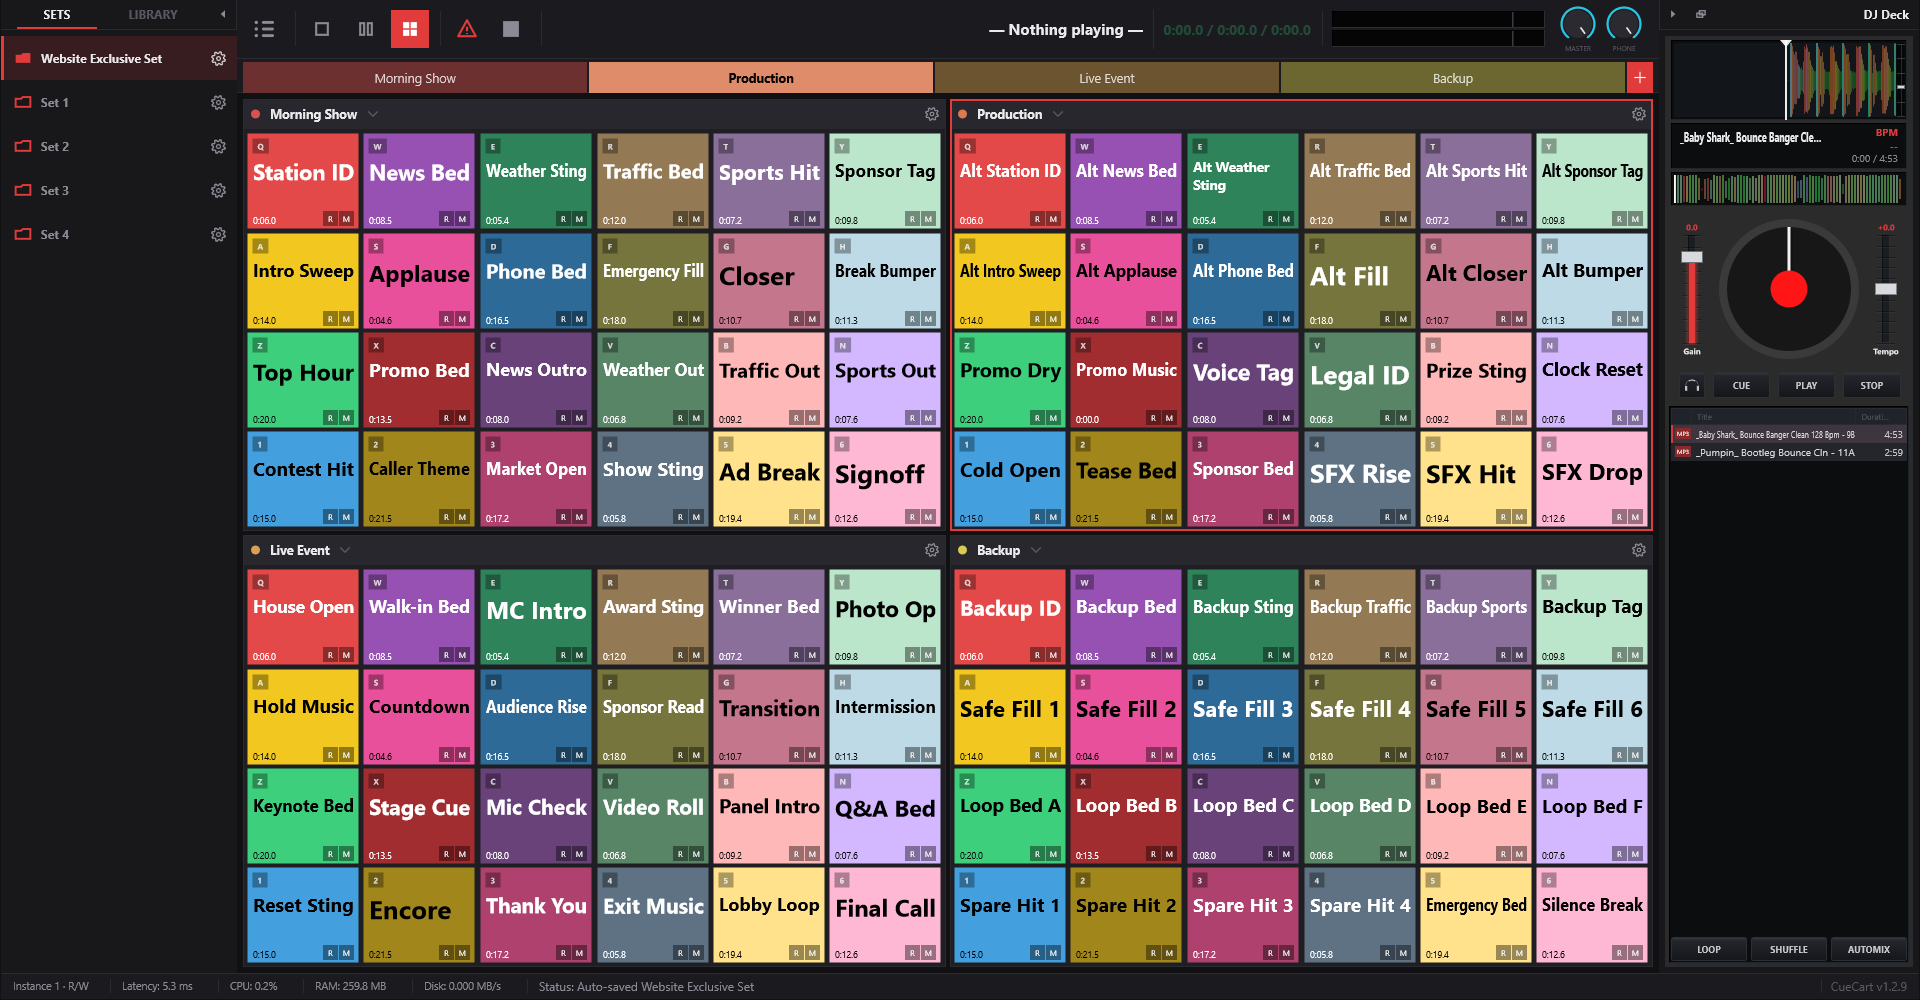Toggle R on House Open pad

pyautogui.click(x=331, y=655)
